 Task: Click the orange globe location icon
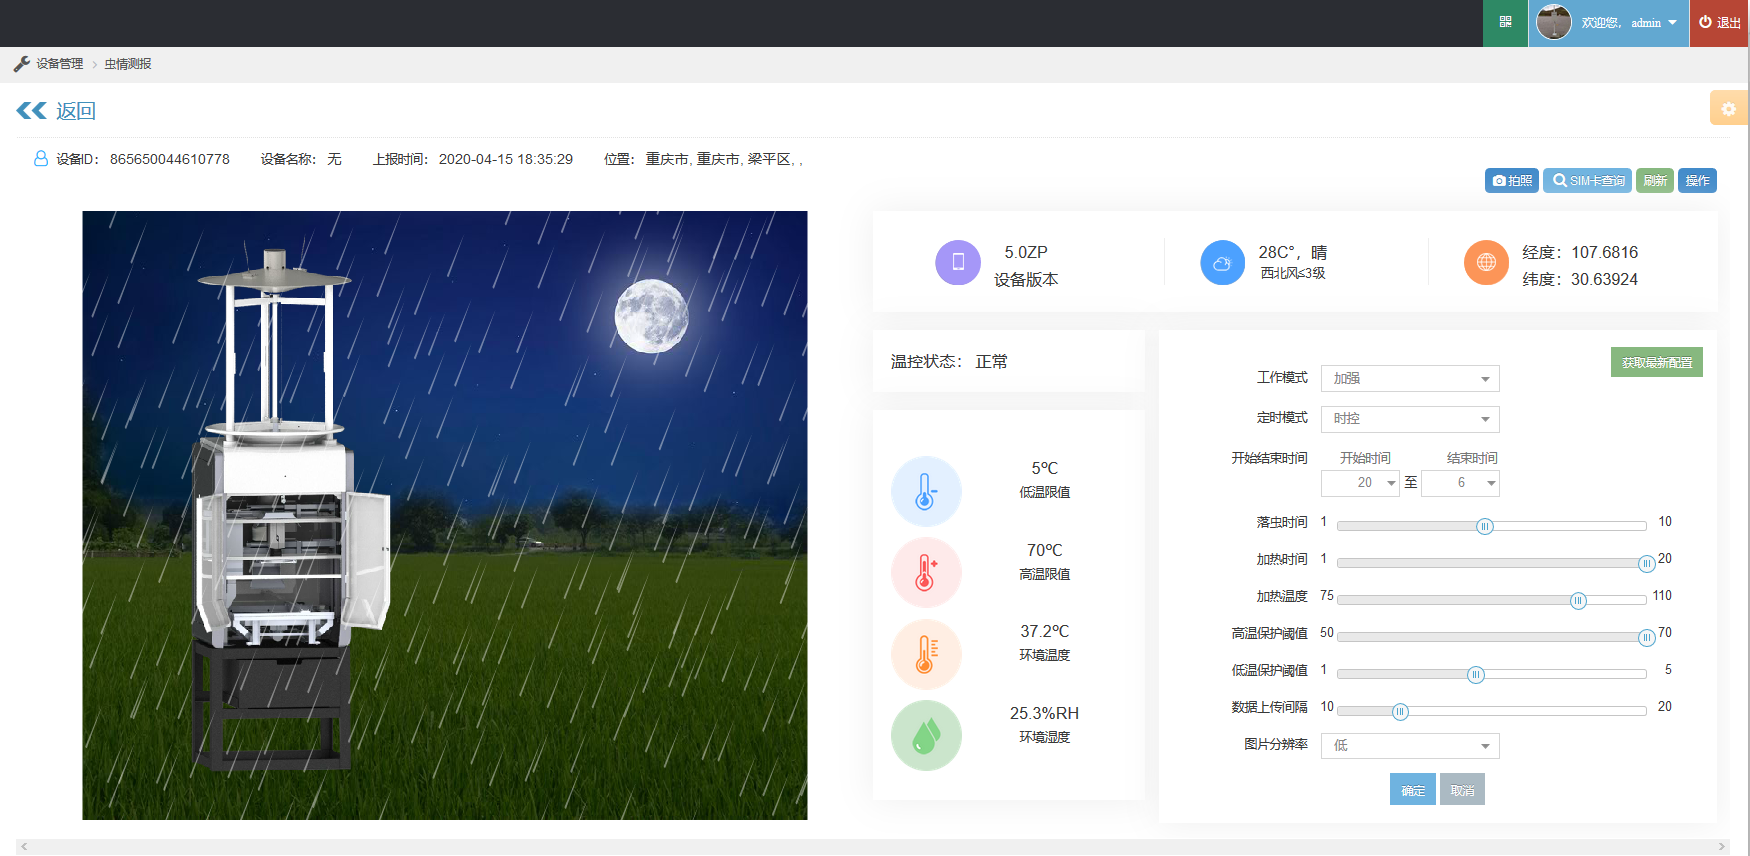point(1486,263)
